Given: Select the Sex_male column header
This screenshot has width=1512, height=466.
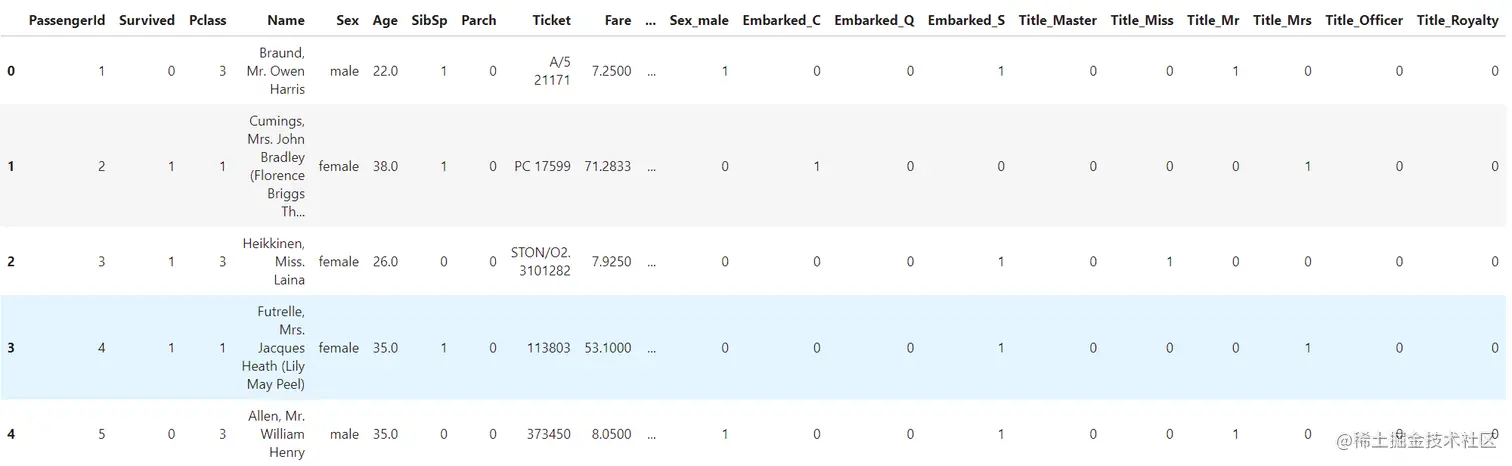Looking at the screenshot, I should (x=699, y=20).
